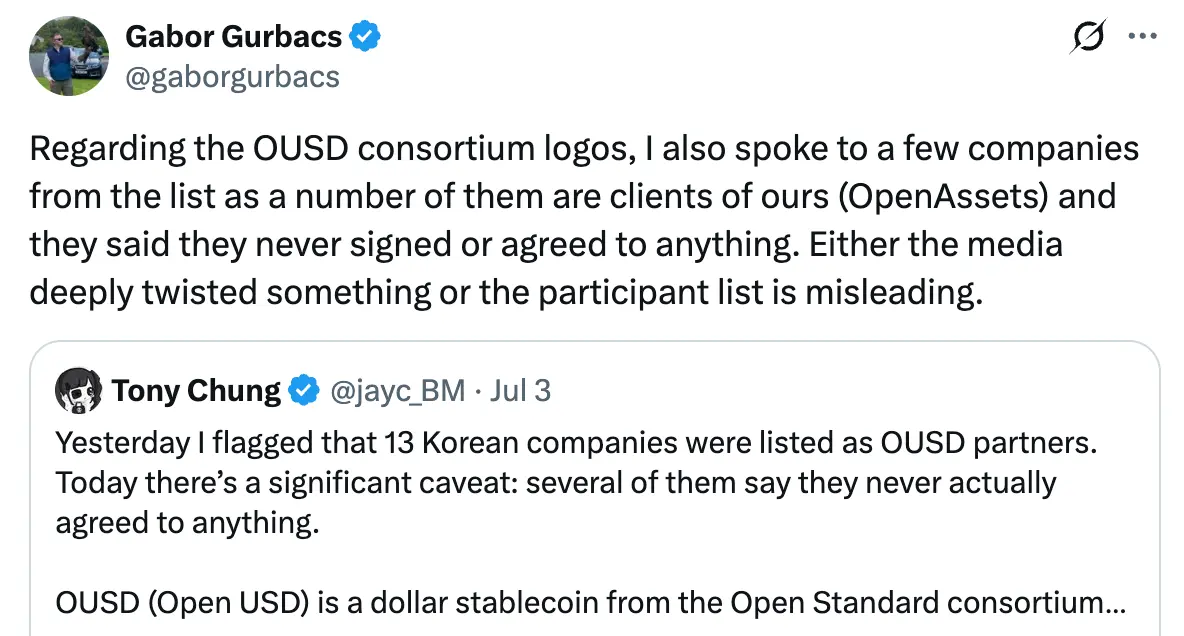Click the 'OUSD (Open USD) is a dollar stablecoin' line

click(x=590, y=603)
